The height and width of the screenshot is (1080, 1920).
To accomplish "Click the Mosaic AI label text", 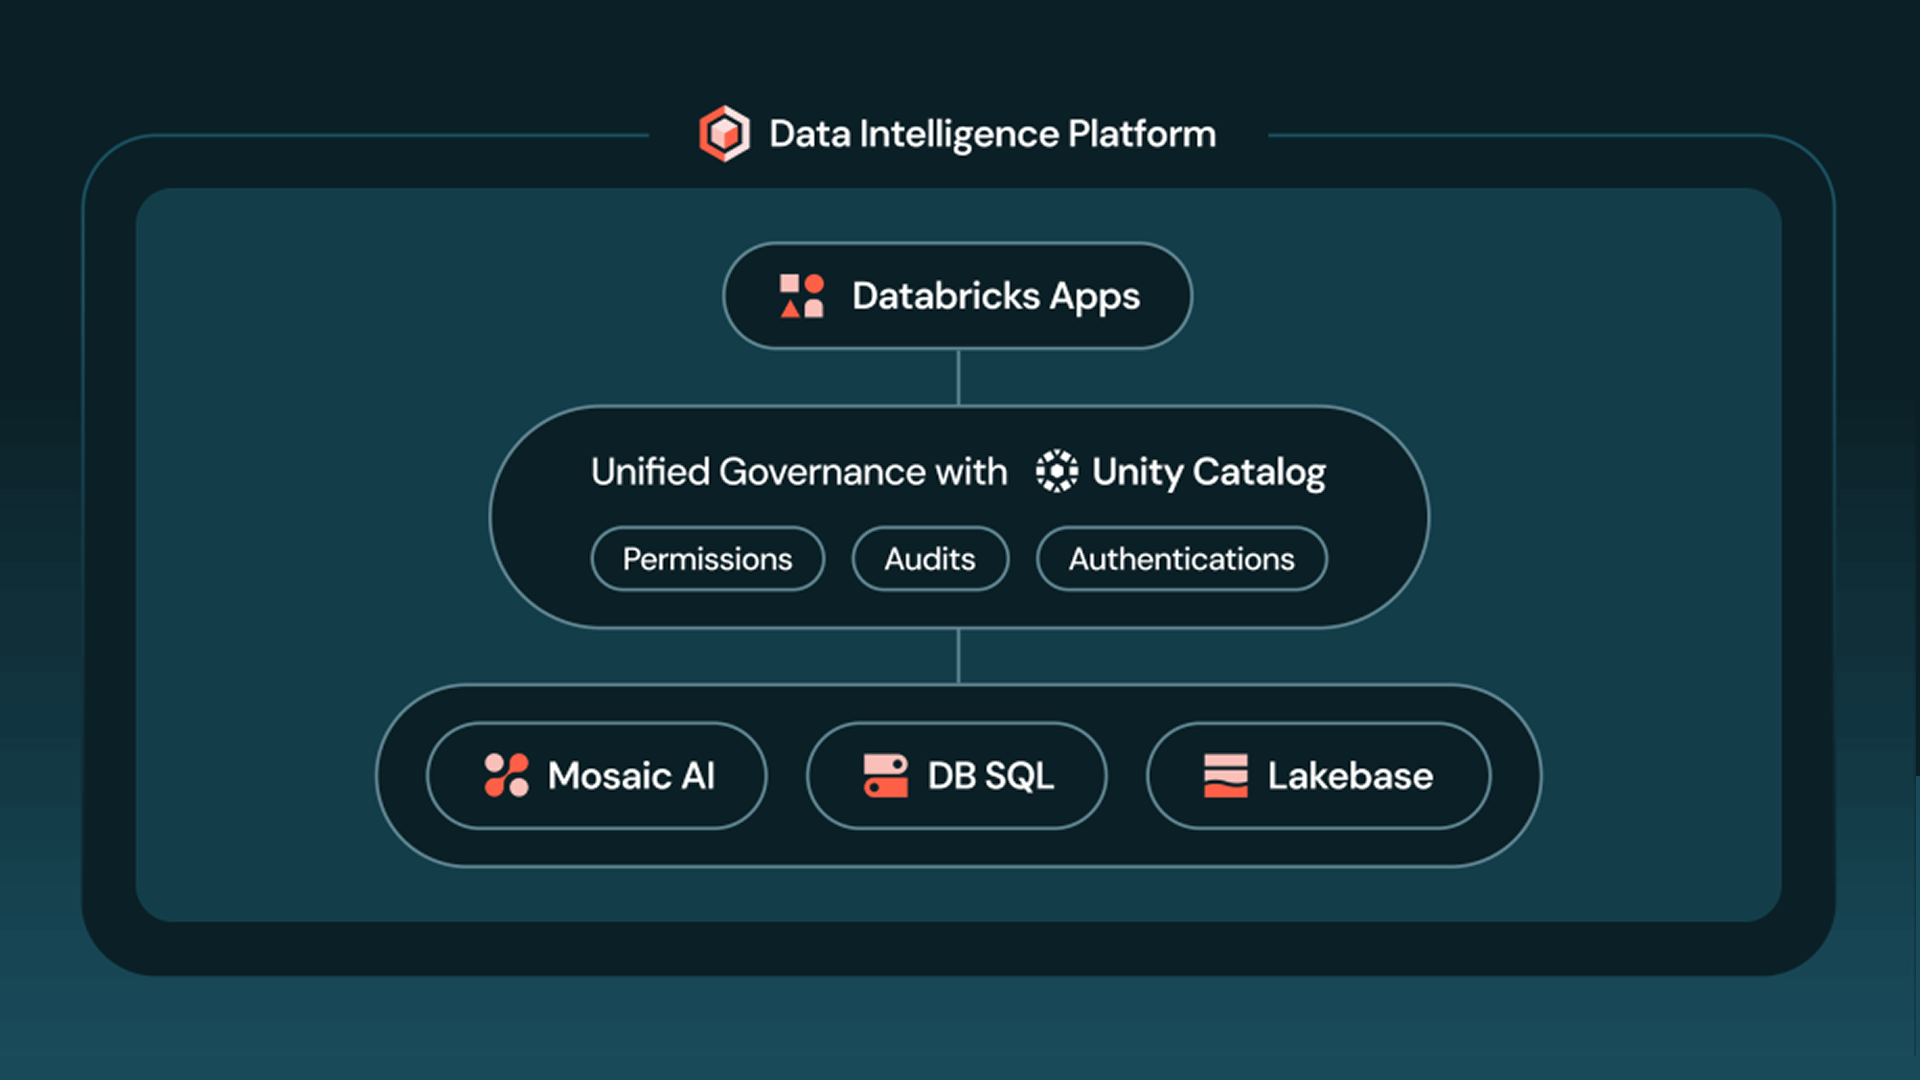I will tap(632, 776).
